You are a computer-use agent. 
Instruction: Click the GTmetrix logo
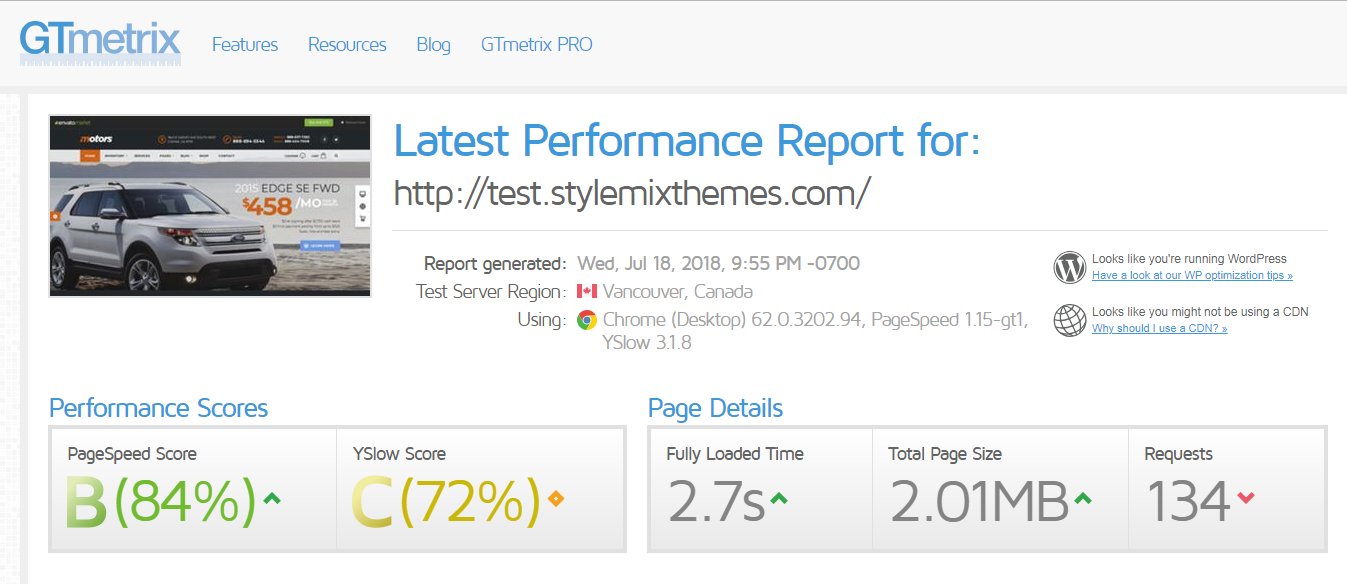[x=100, y=44]
